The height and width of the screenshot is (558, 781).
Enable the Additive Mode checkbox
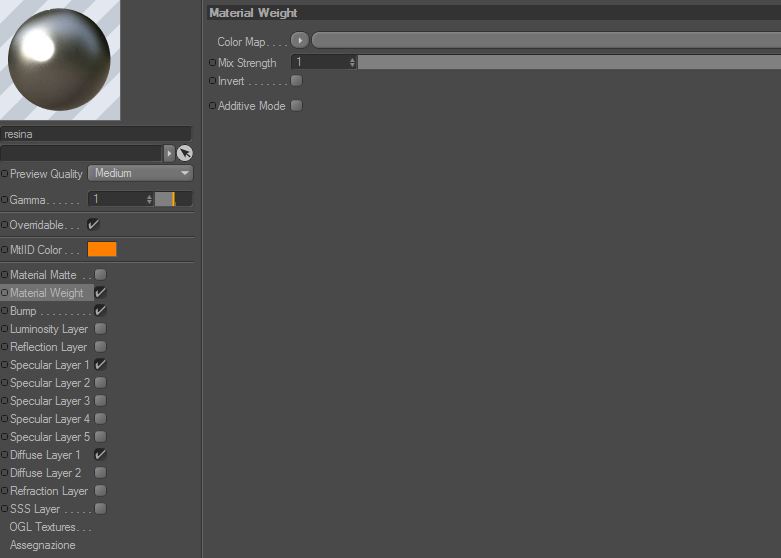(296, 105)
